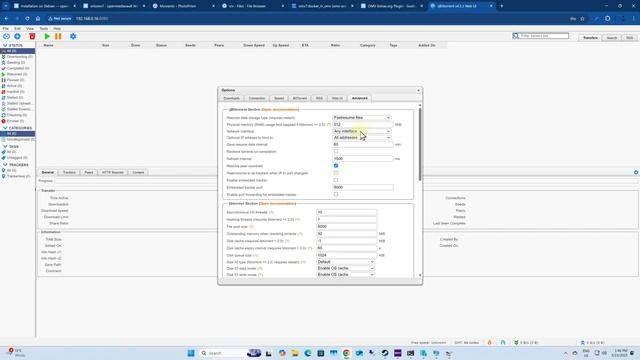The height and width of the screenshot is (360, 640).
Task: Click the alternative speed limits status bar icon
Action: [503, 342]
